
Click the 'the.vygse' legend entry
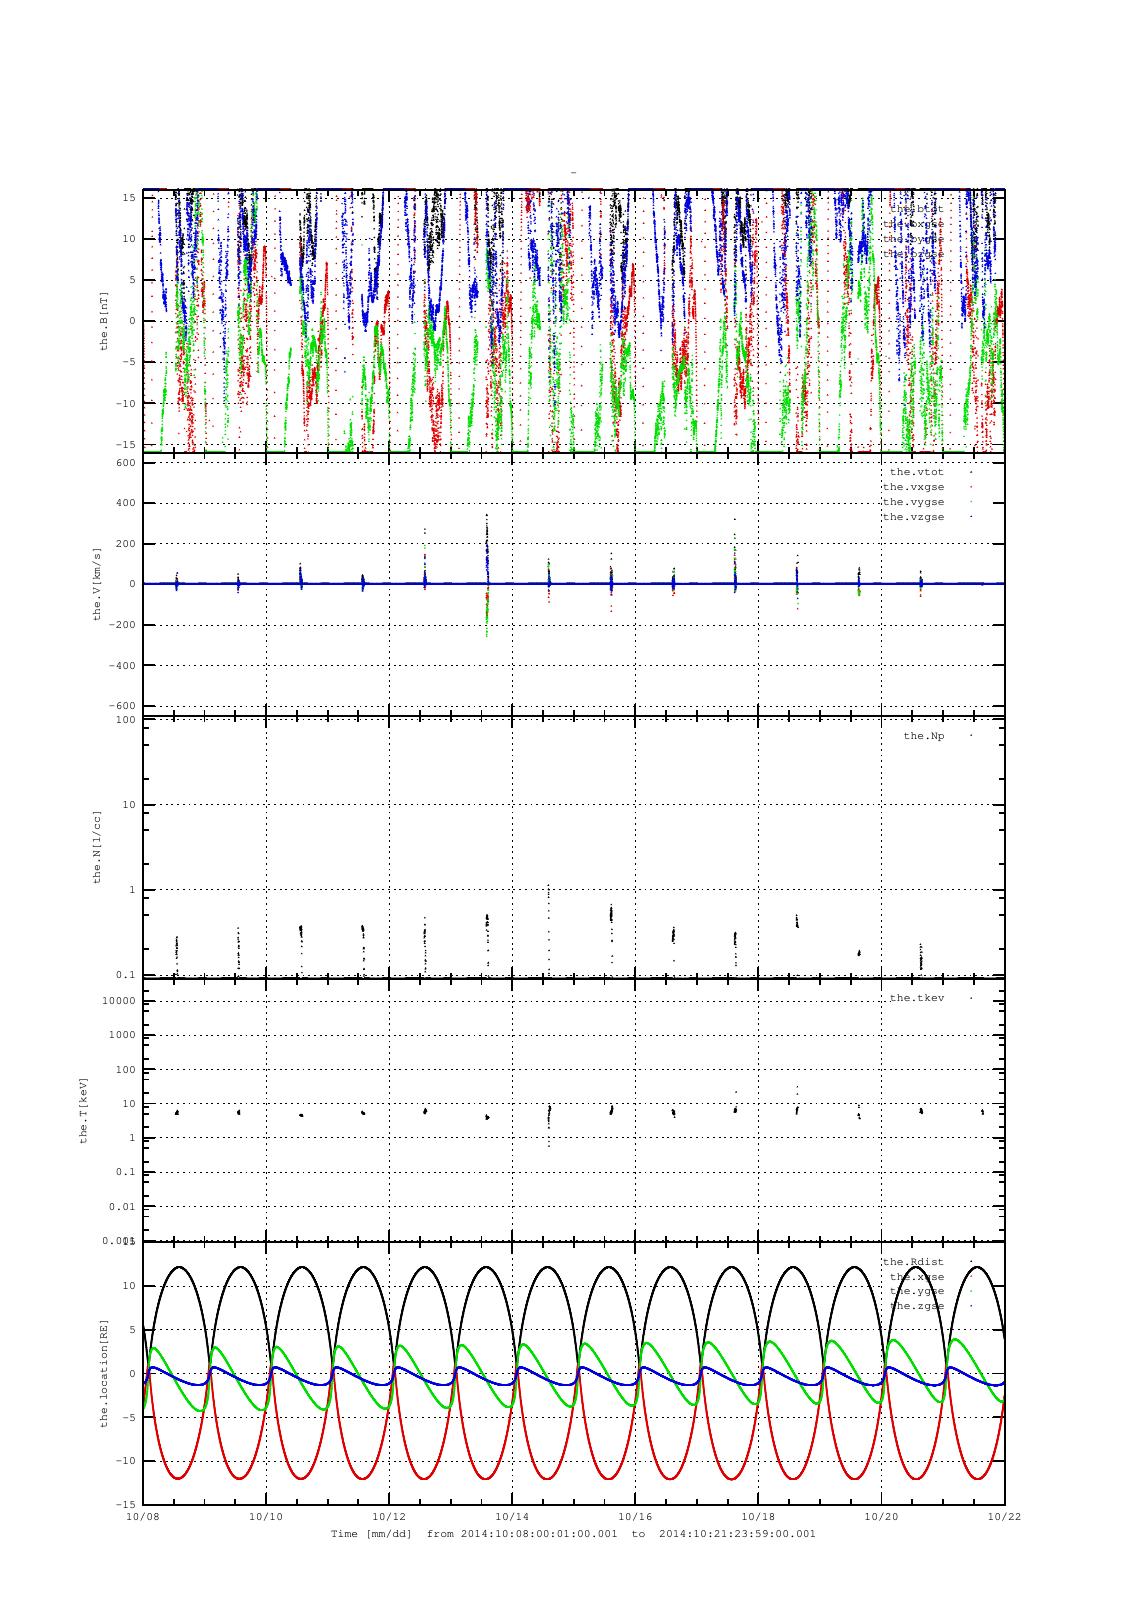pyautogui.click(x=913, y=502)
